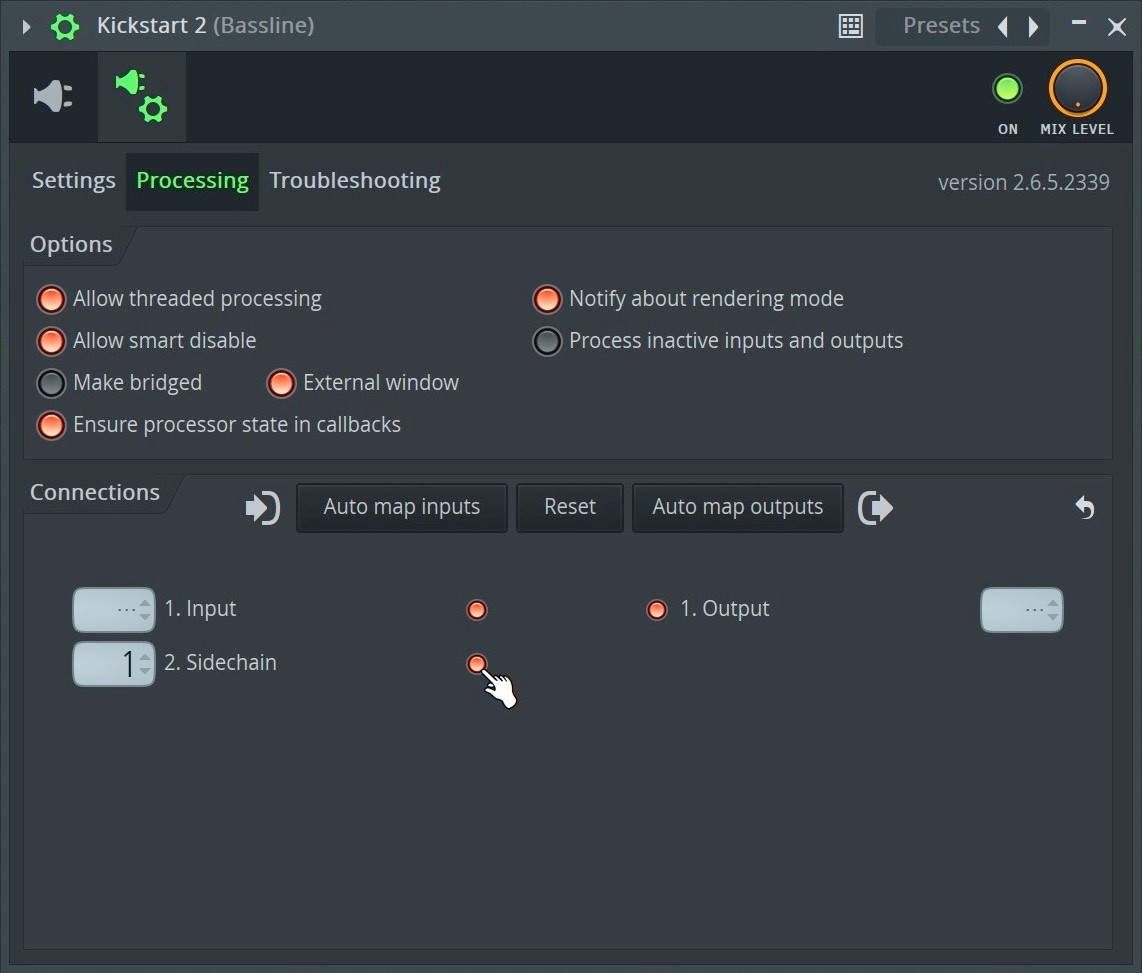This screenshot has width=1142, height=973.
Task: Toggle the green ON plugin switch
Action: coord(1007,90)
